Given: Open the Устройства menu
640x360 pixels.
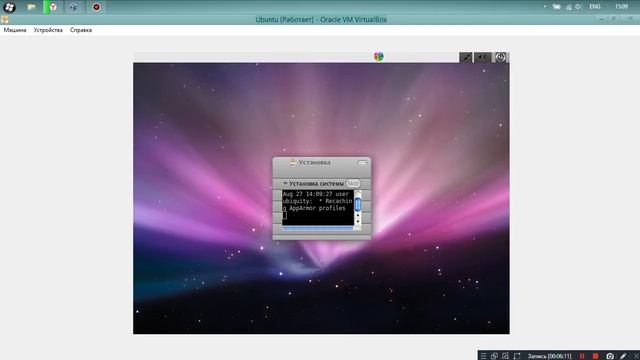Looking at the screenshot, I should pos(48,30).
